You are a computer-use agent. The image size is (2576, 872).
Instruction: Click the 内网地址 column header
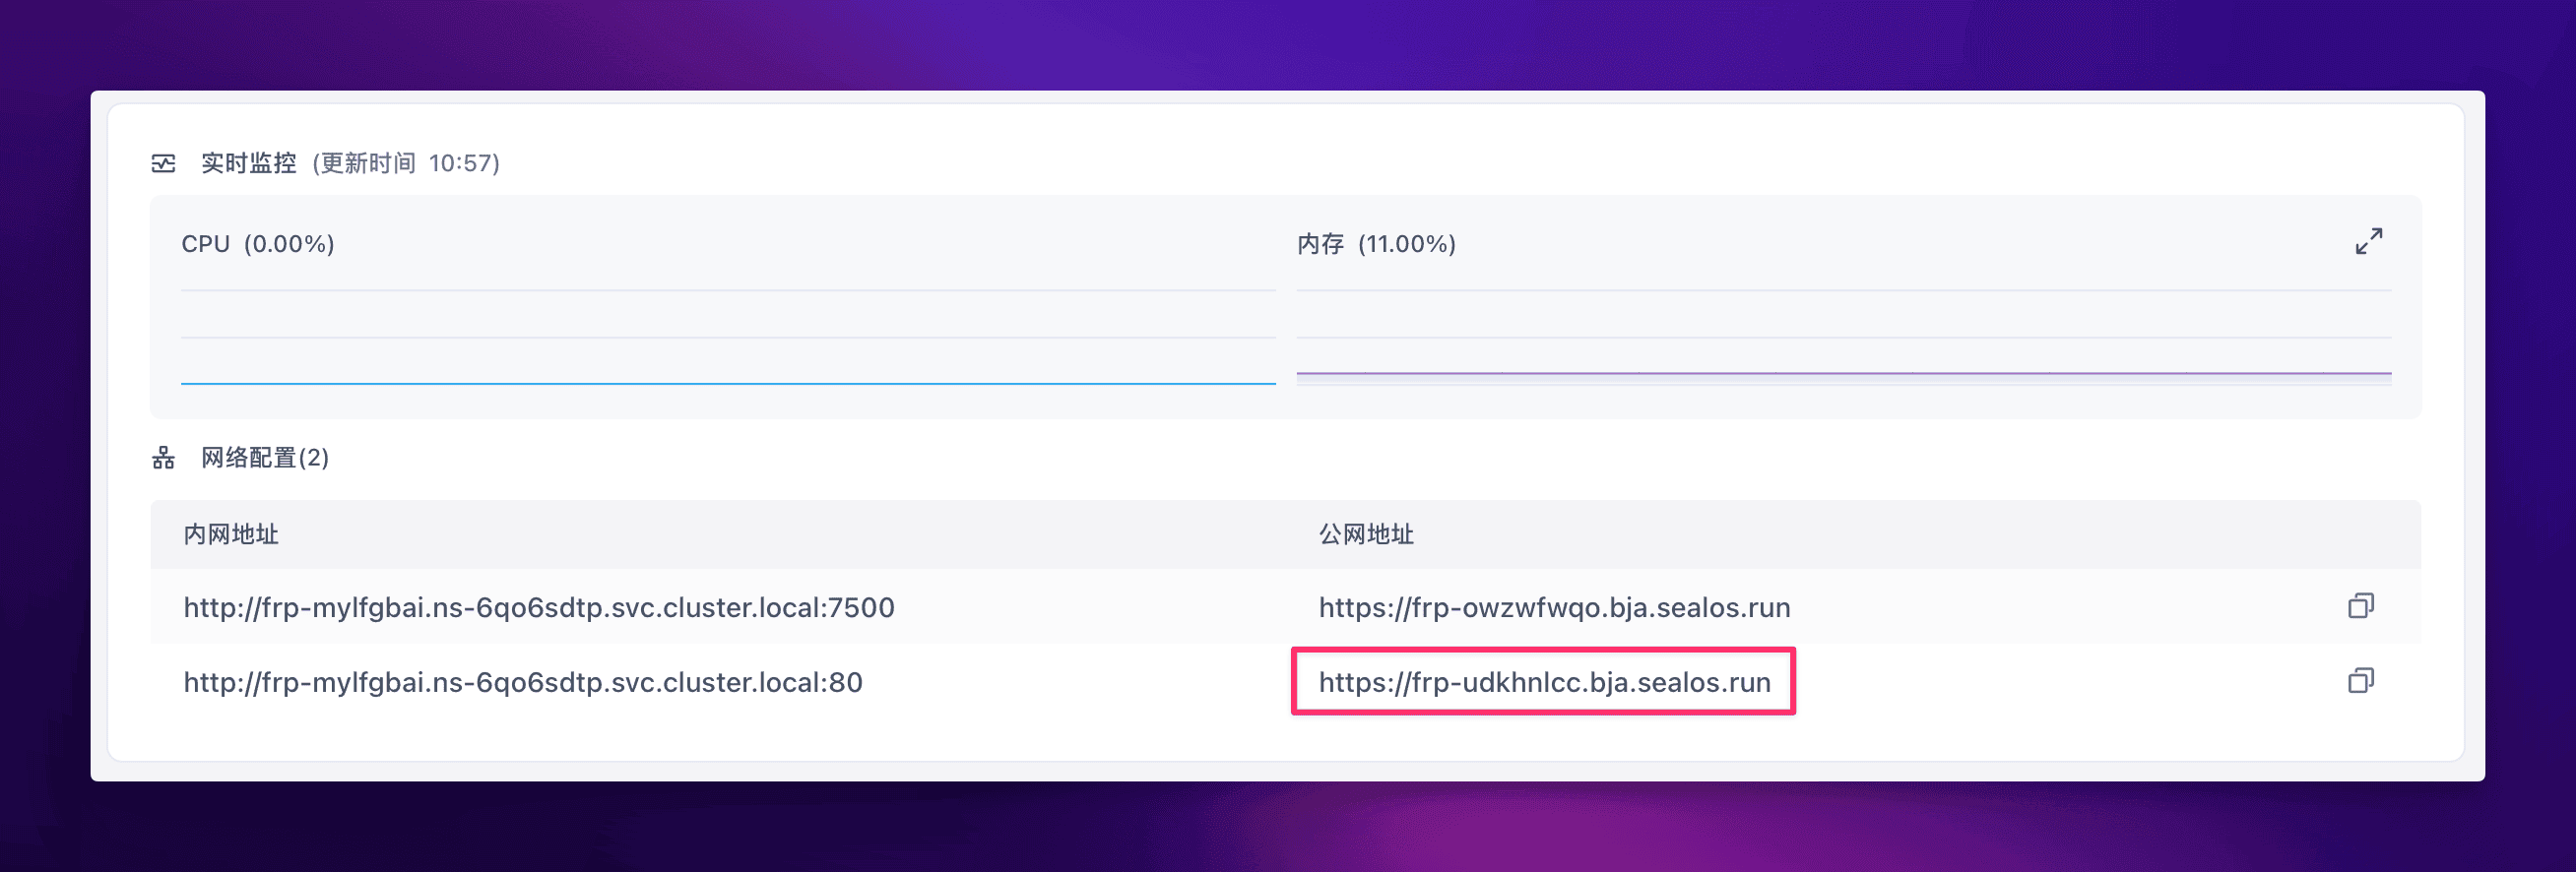click(x=231, y=534)
